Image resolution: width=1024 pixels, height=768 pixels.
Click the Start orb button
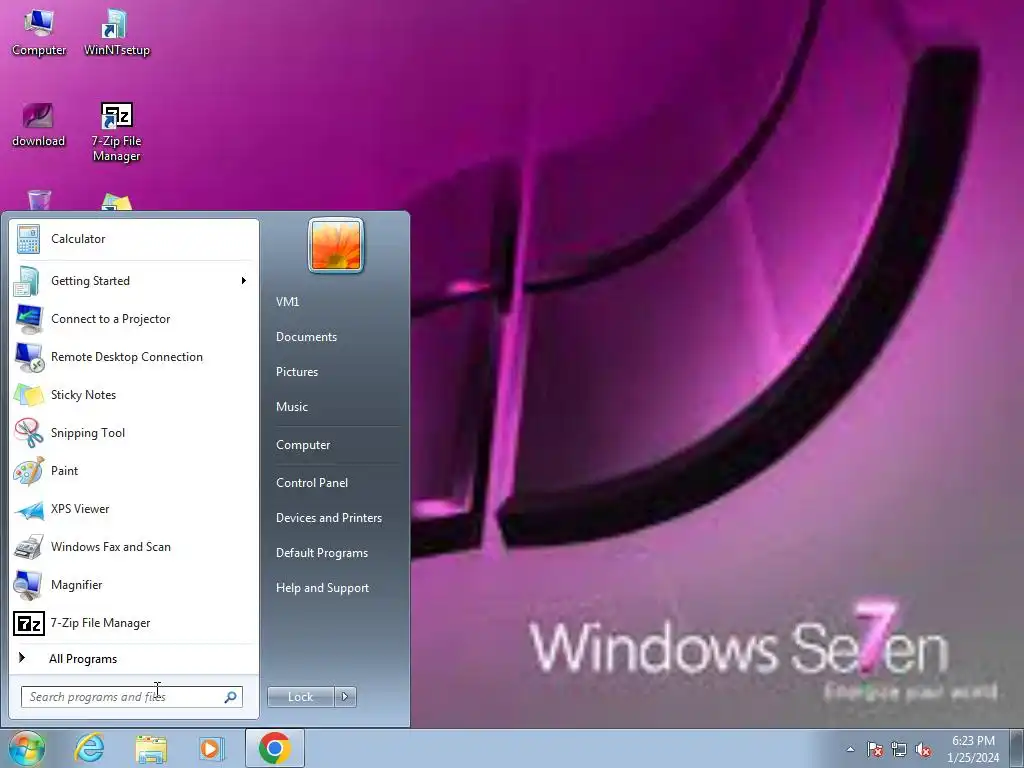tap(27, 748)
